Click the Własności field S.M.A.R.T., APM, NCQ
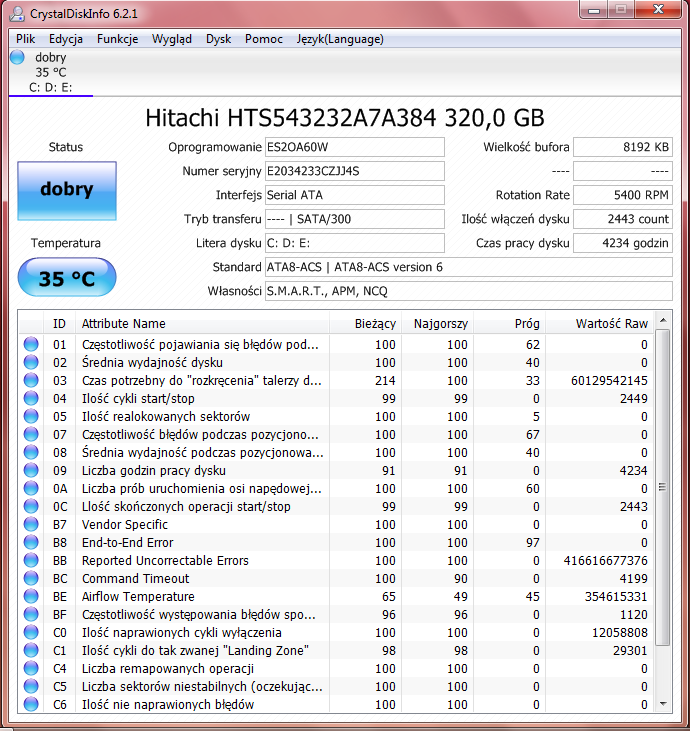Screen dimensions: 690x731 [x=469, y=291]
